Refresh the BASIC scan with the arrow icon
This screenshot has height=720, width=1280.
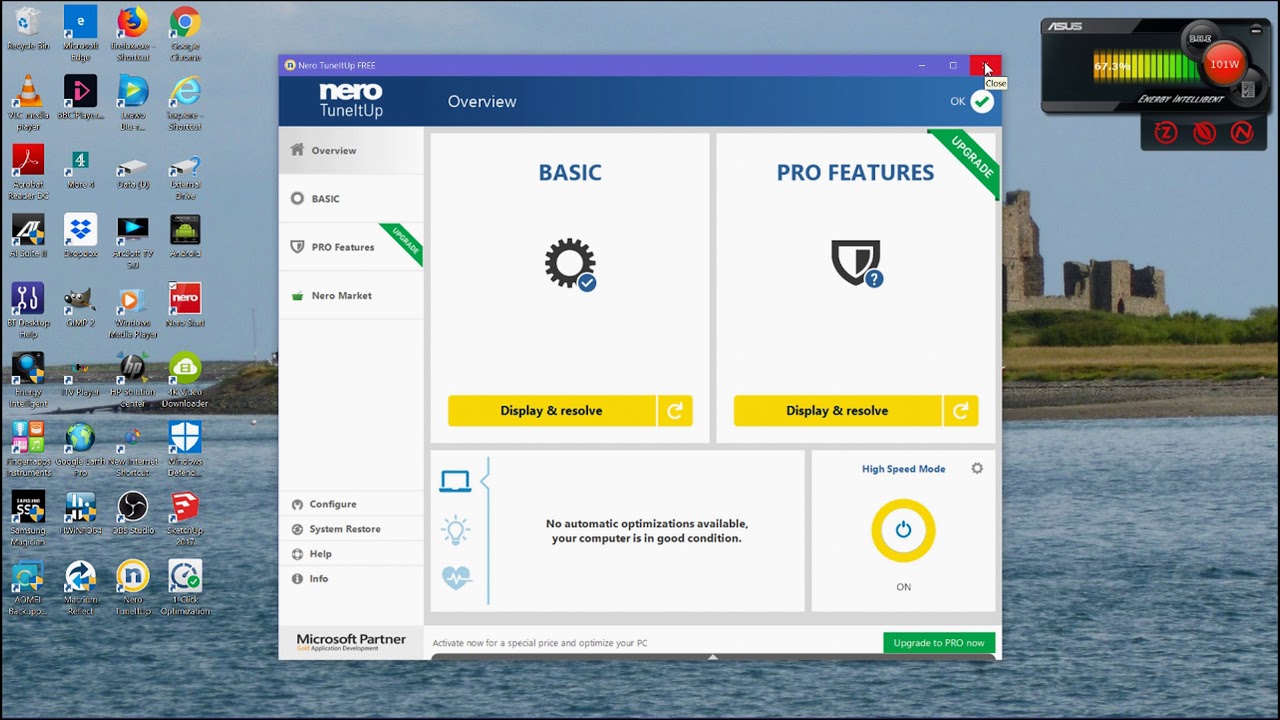[x=675, y=411]
